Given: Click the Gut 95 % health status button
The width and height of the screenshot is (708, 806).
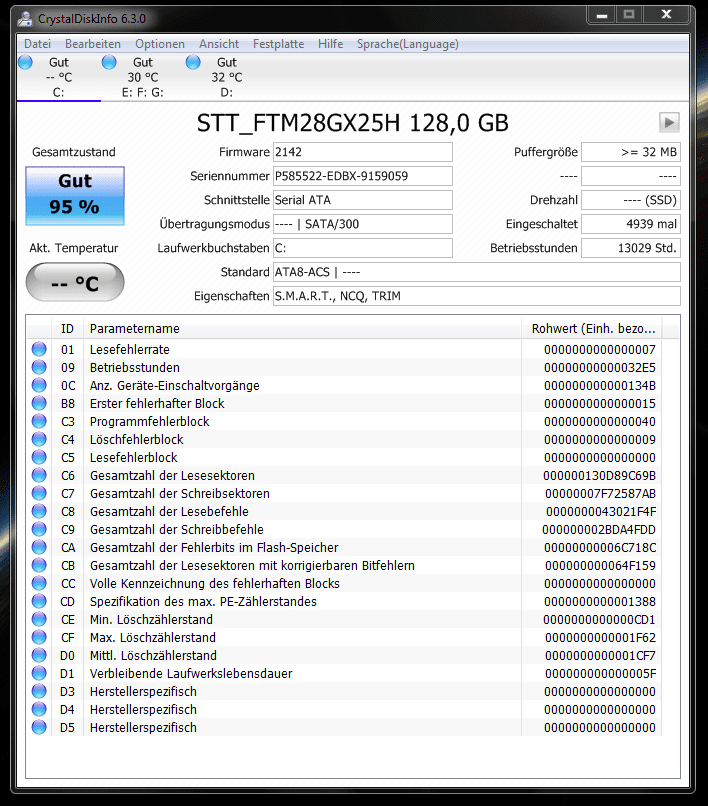Looking at the screenshot, I should 75,195.
